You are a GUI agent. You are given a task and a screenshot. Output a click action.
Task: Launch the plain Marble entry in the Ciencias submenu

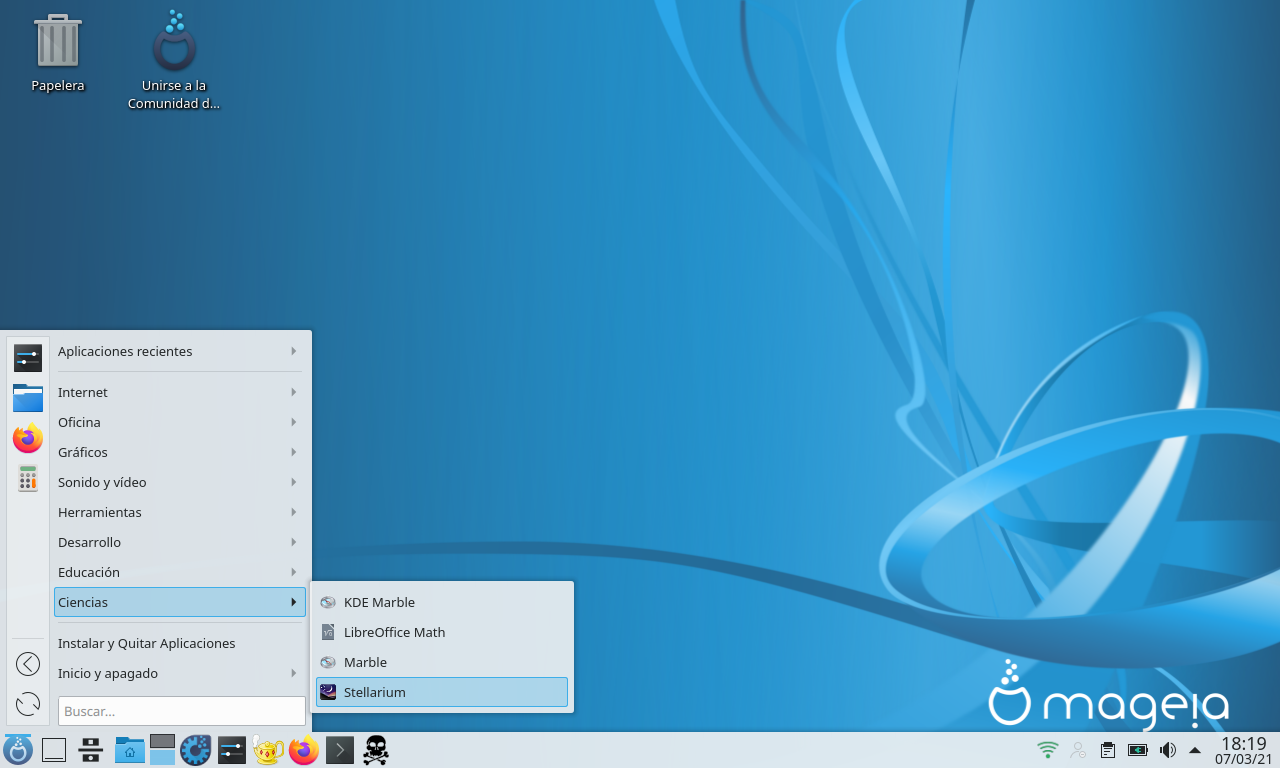(x=442, y=662)
